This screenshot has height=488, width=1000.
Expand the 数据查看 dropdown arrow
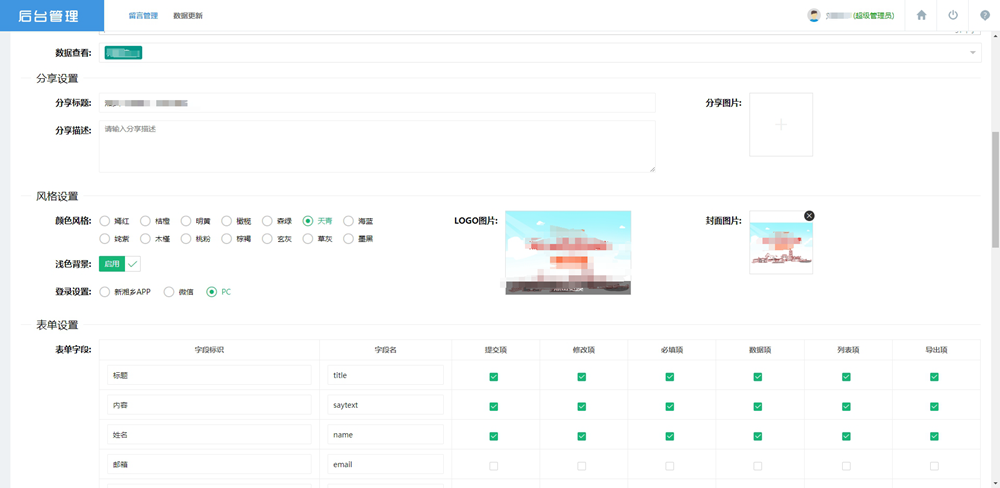pyautogui.click(x=973, y=53)
